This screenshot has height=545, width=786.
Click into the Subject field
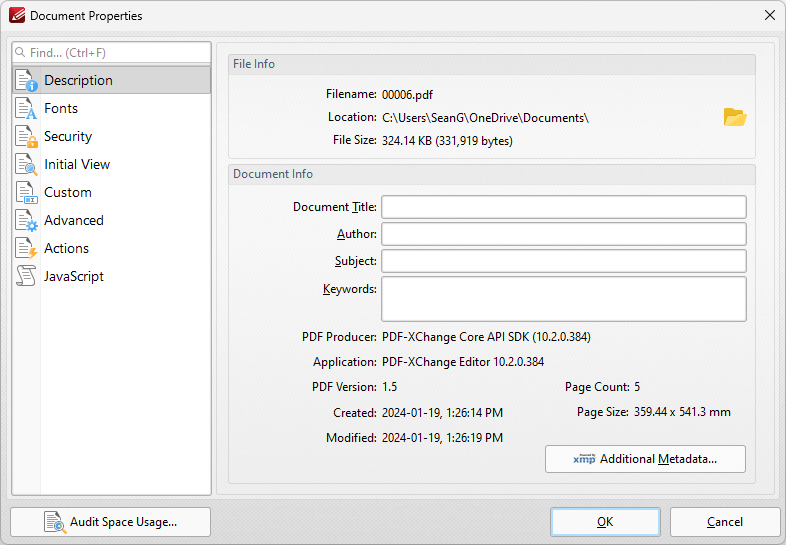click(x=564, y=261)
